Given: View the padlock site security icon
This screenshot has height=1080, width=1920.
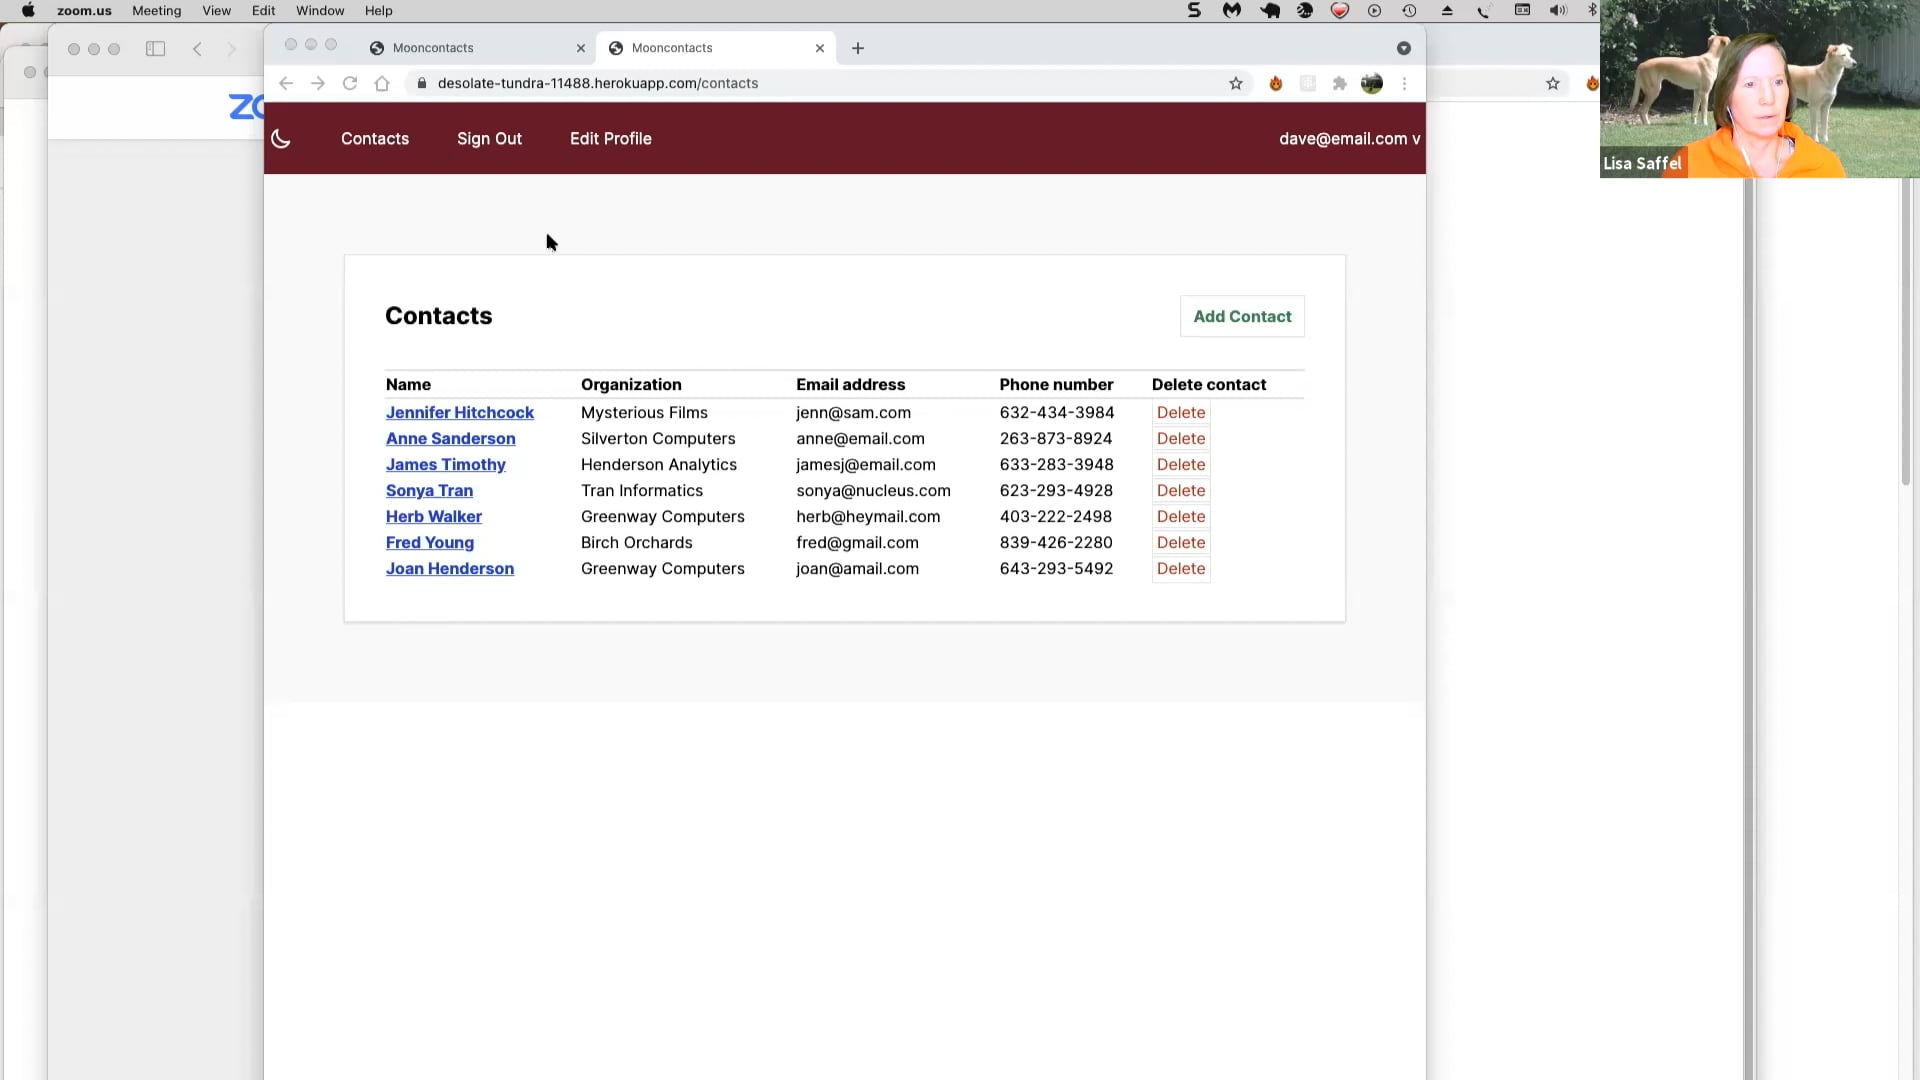Looking at the screenshot, I should point(421,83).
